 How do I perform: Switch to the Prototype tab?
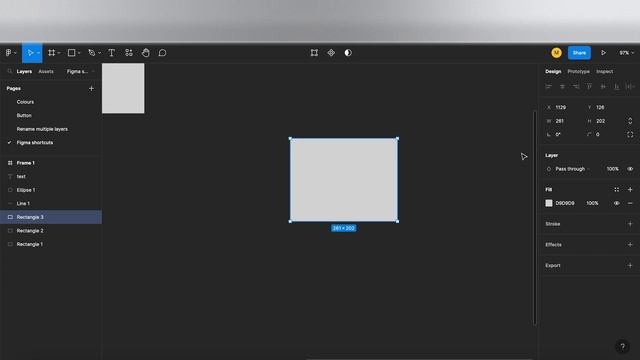[x=578, y=71]
